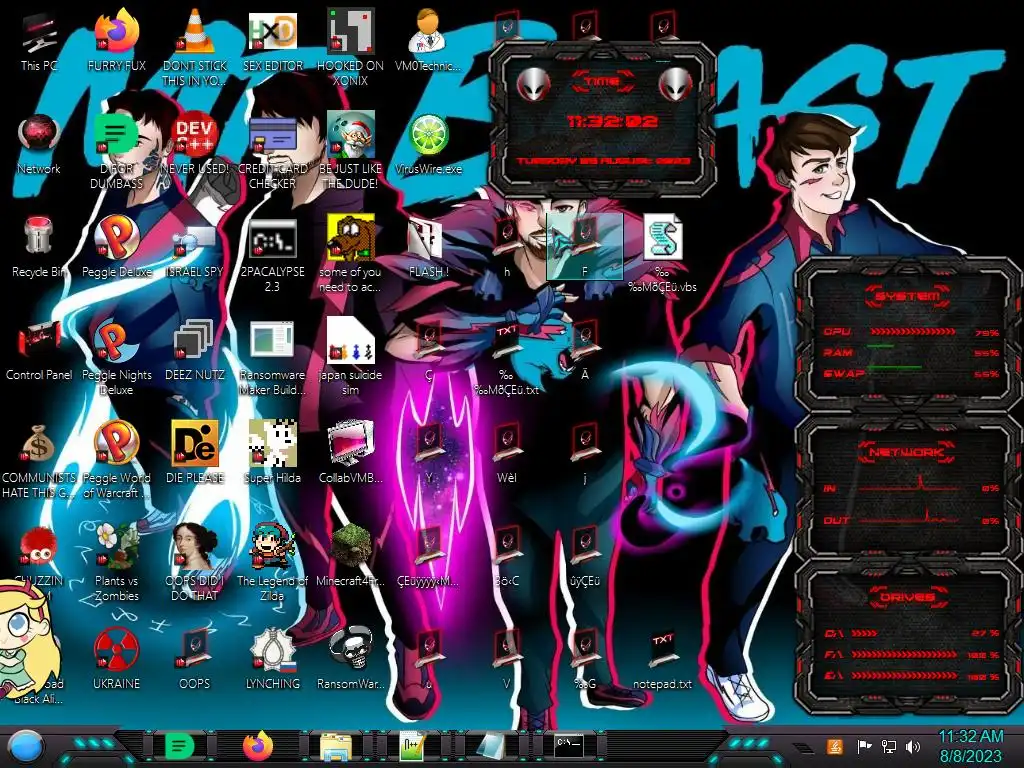Select The Legend of Zilda shortcut

click(272, 563)
